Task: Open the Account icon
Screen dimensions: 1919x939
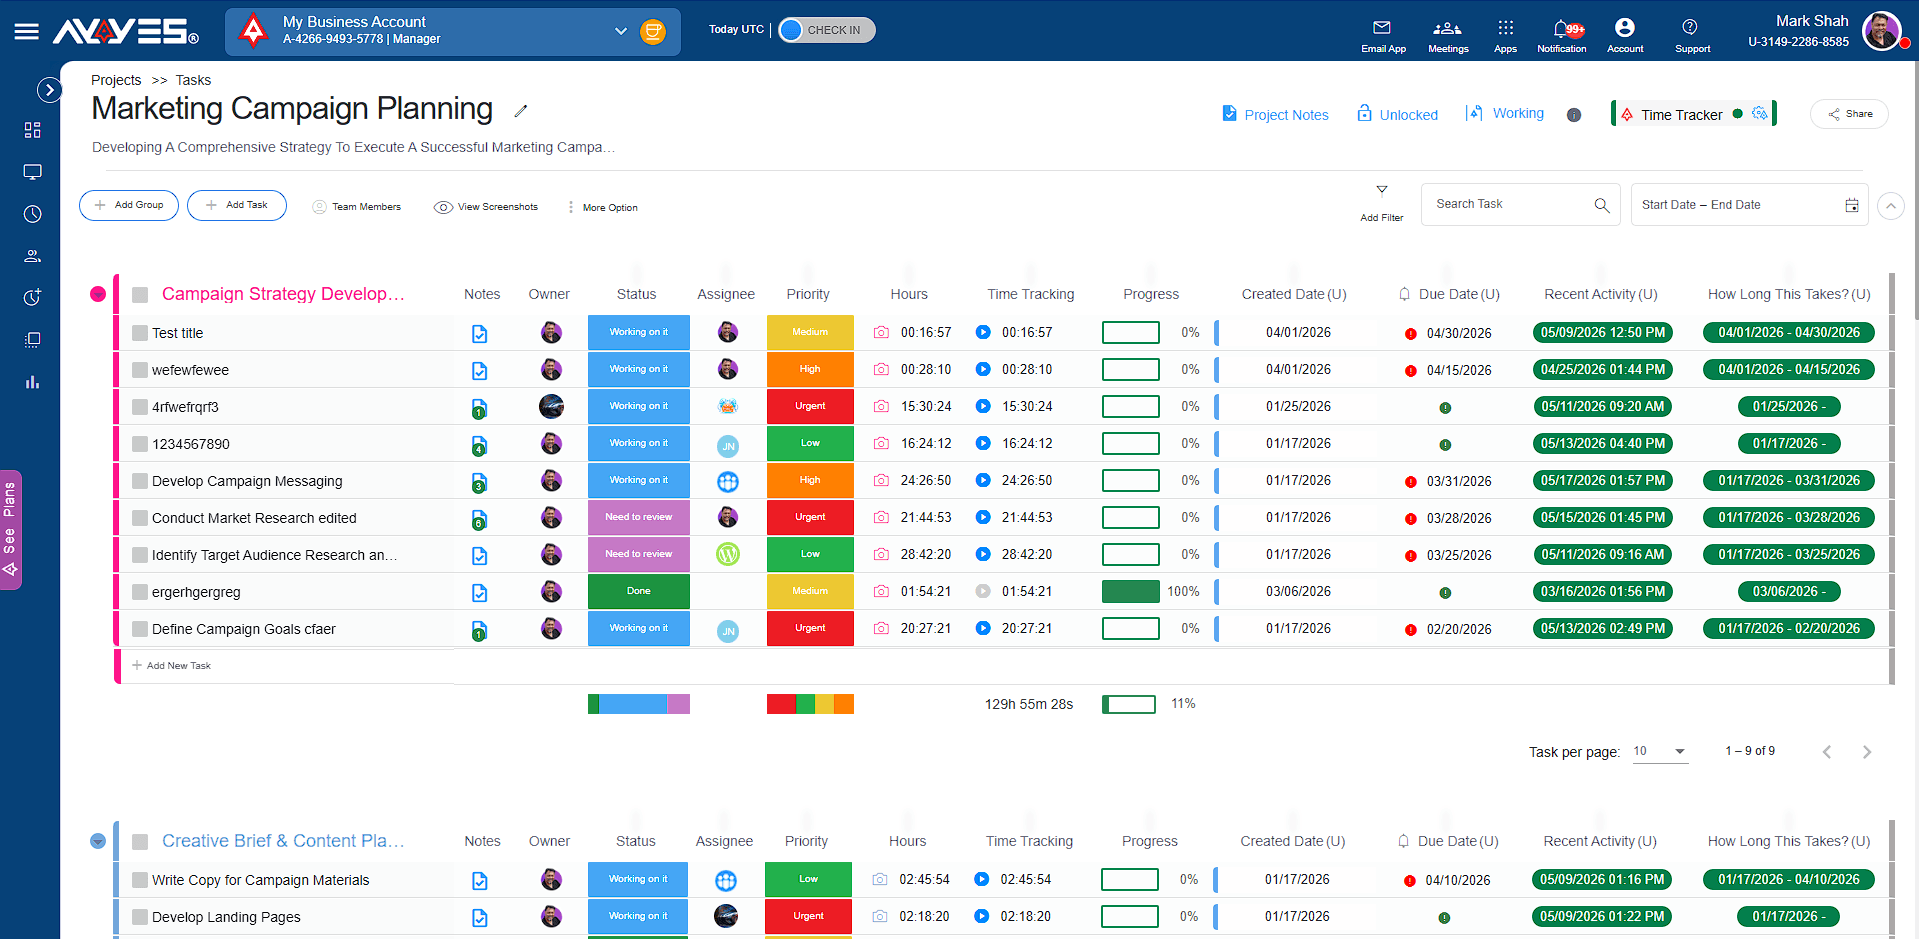Action: pyautogui.click(x=1624, y=34)
